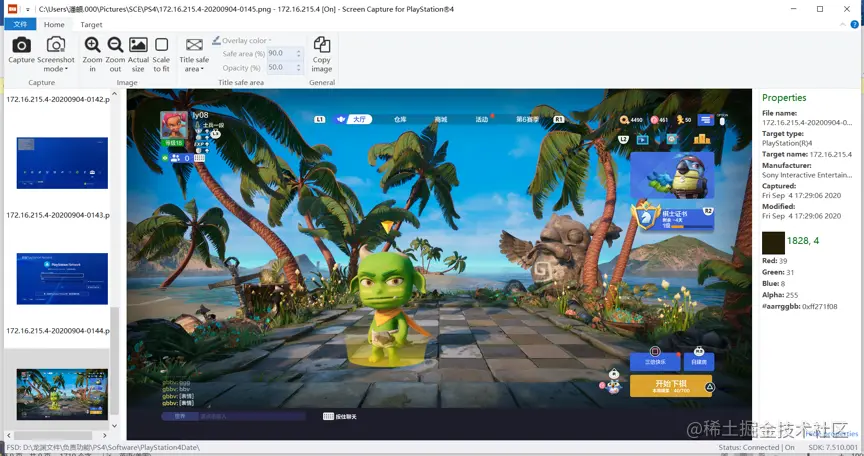Click the vertical scrollbar thumb of thumbnail list
The height and width of the screenshot is (456, 864).
[x=115, y=361]
